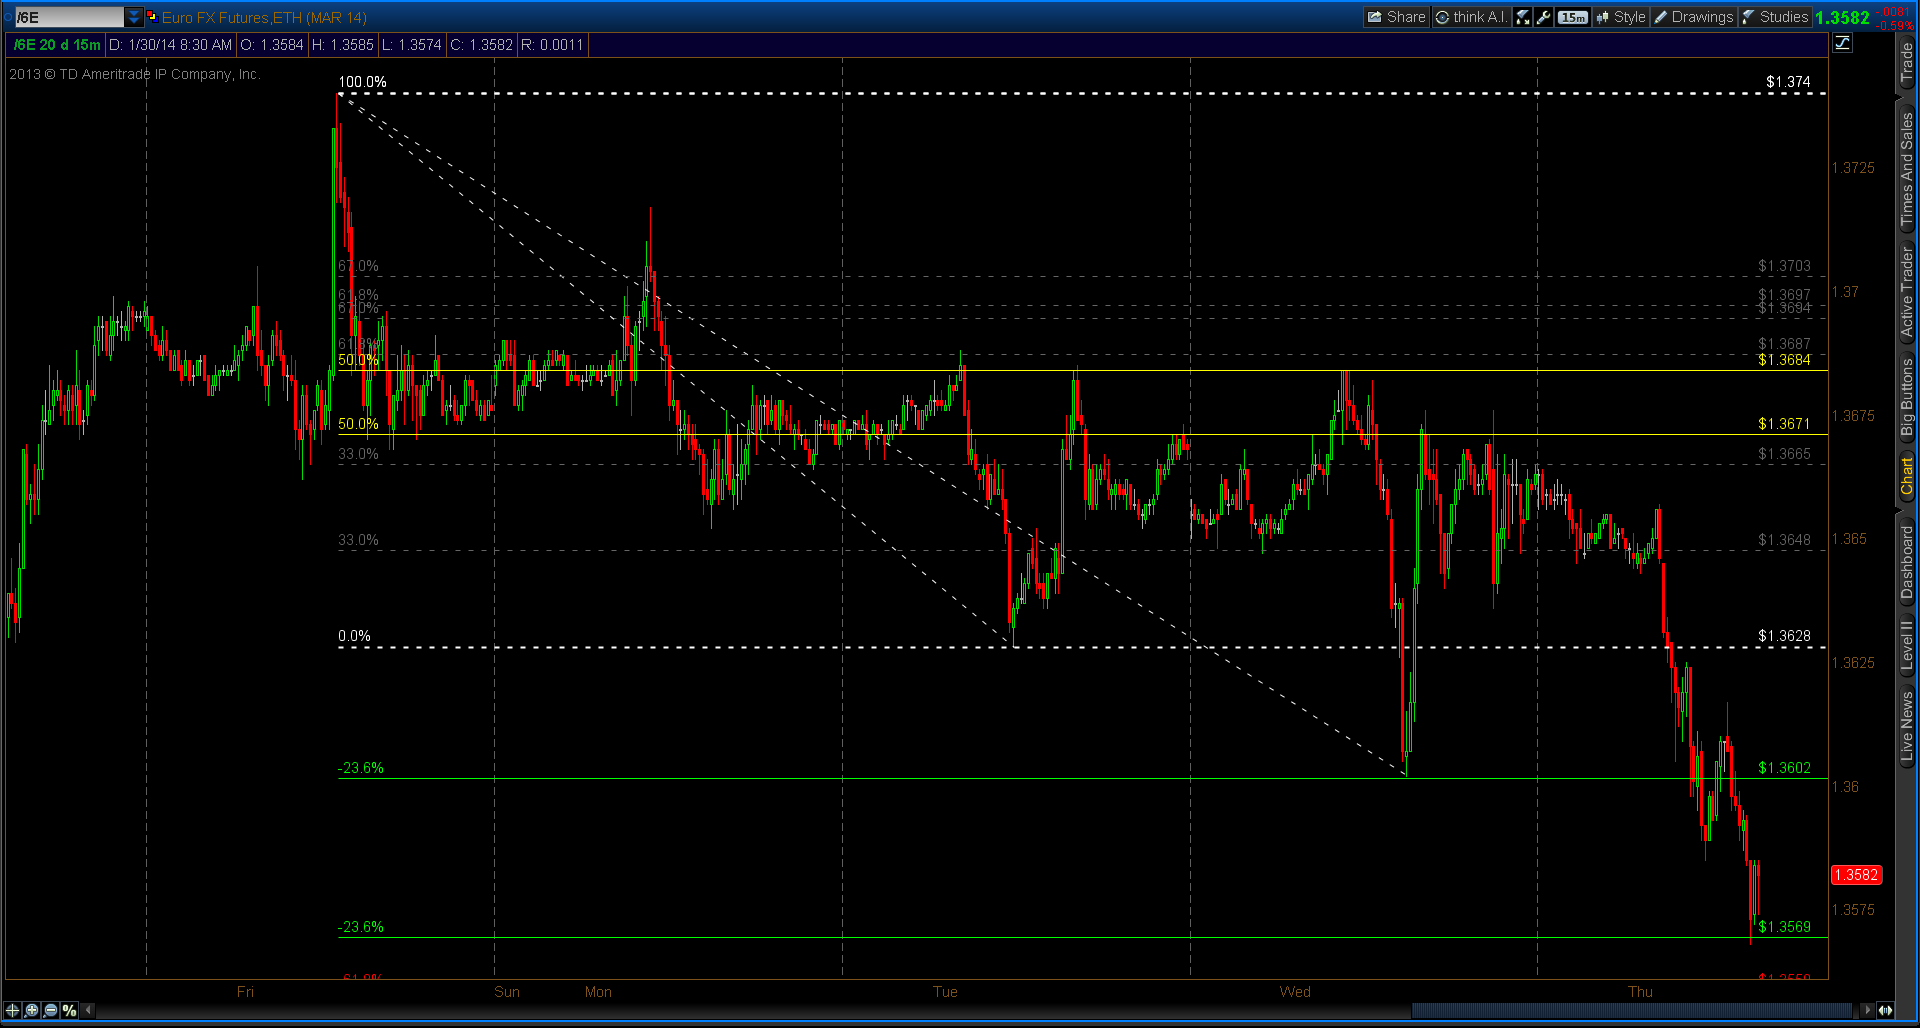Open the Active Trader sidebar tab

pos(1907,293)
